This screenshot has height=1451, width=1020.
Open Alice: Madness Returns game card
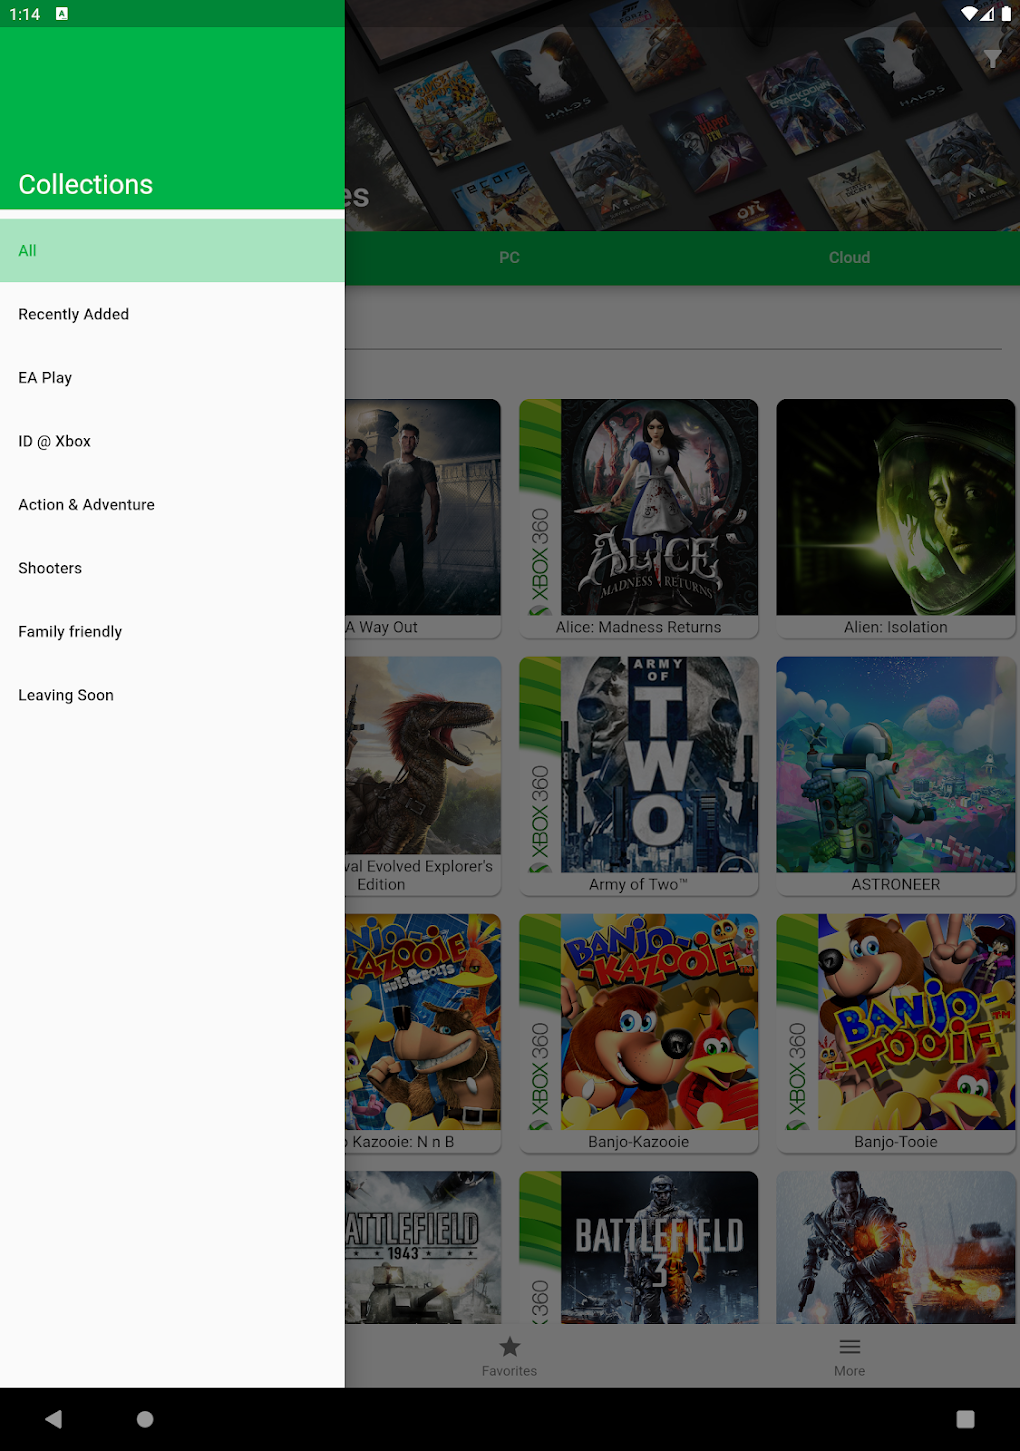click(x=639, y=518)
